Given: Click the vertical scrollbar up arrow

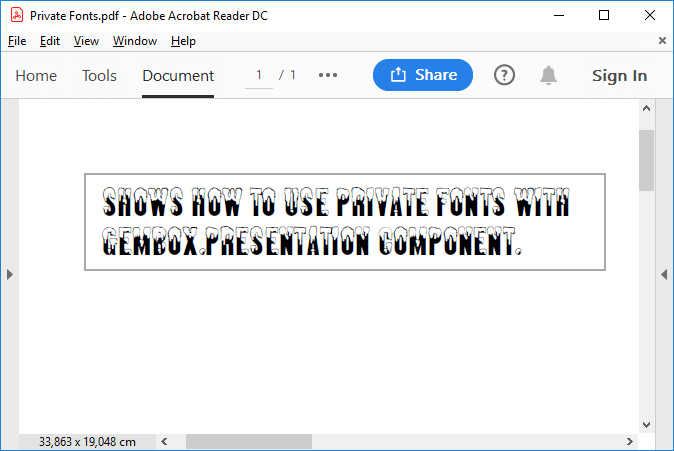Looking at the screenshot, I should click(x=646, y=108).
